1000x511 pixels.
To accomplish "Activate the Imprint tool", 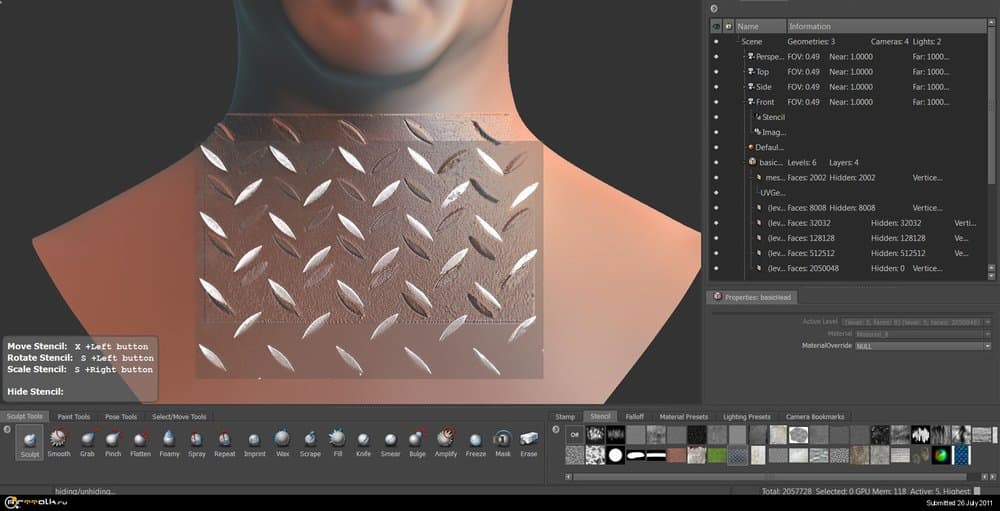I will [x=254, y=440].
